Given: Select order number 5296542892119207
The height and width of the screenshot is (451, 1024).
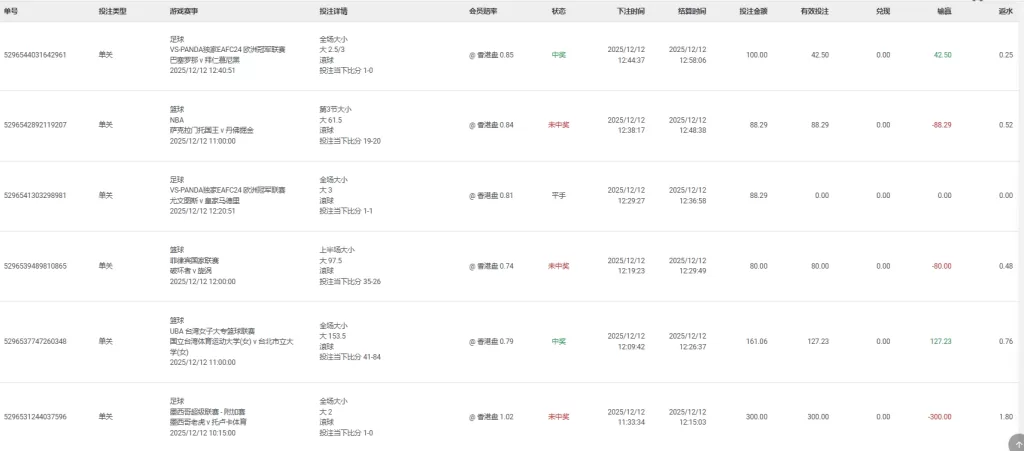Looking at the screenshot, I should [x=36, y=125].
